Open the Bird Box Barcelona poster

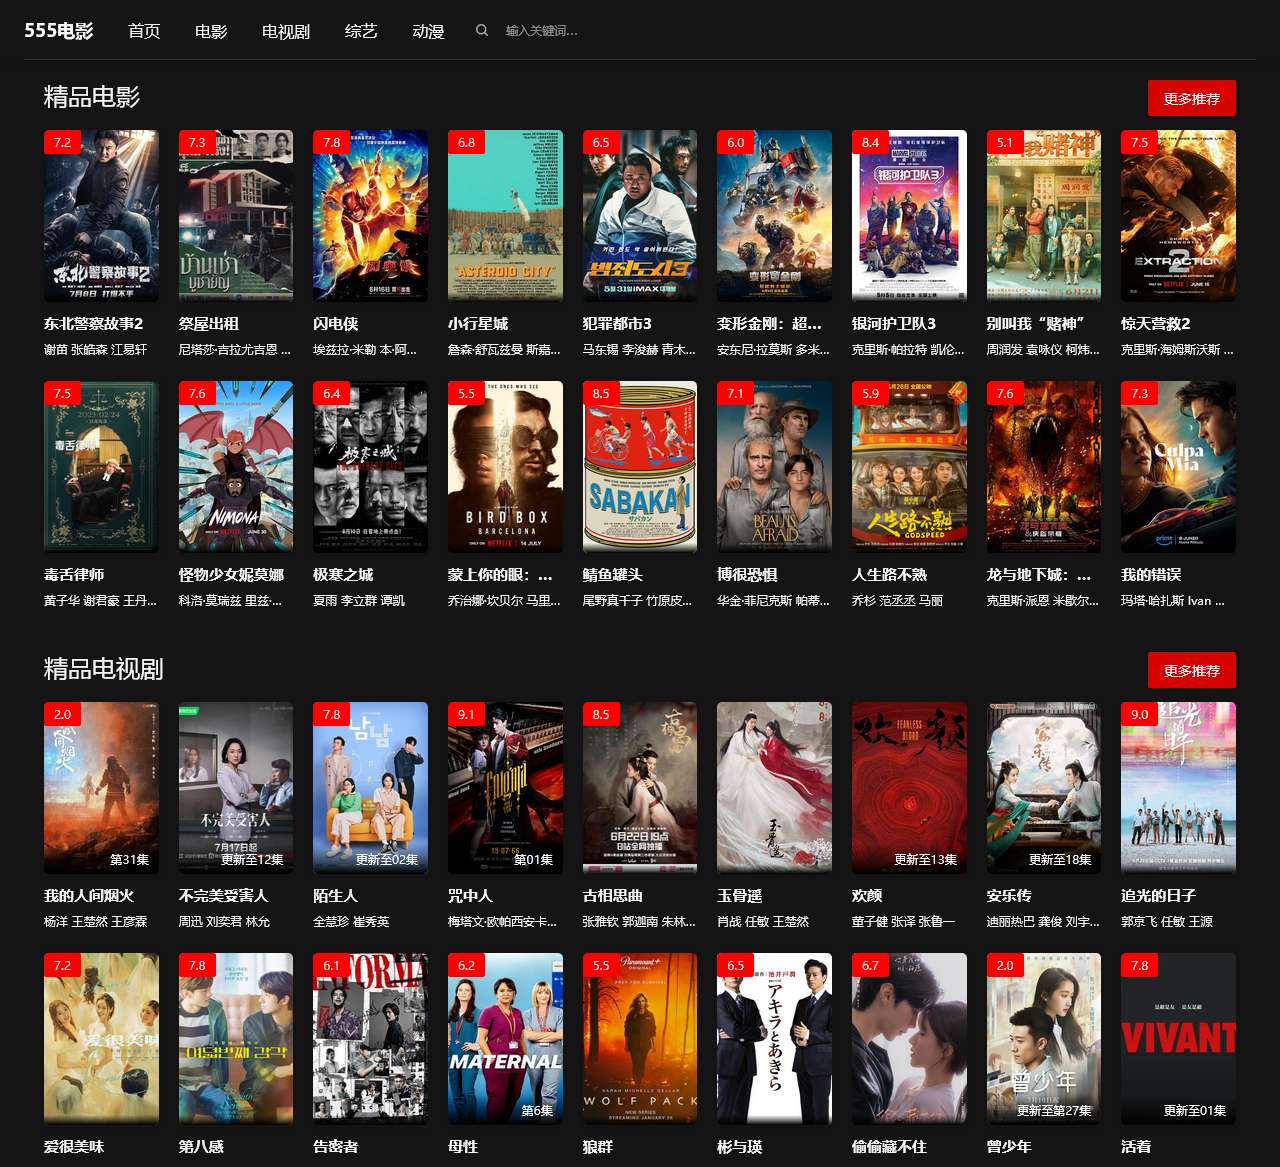tap(505, 467)
